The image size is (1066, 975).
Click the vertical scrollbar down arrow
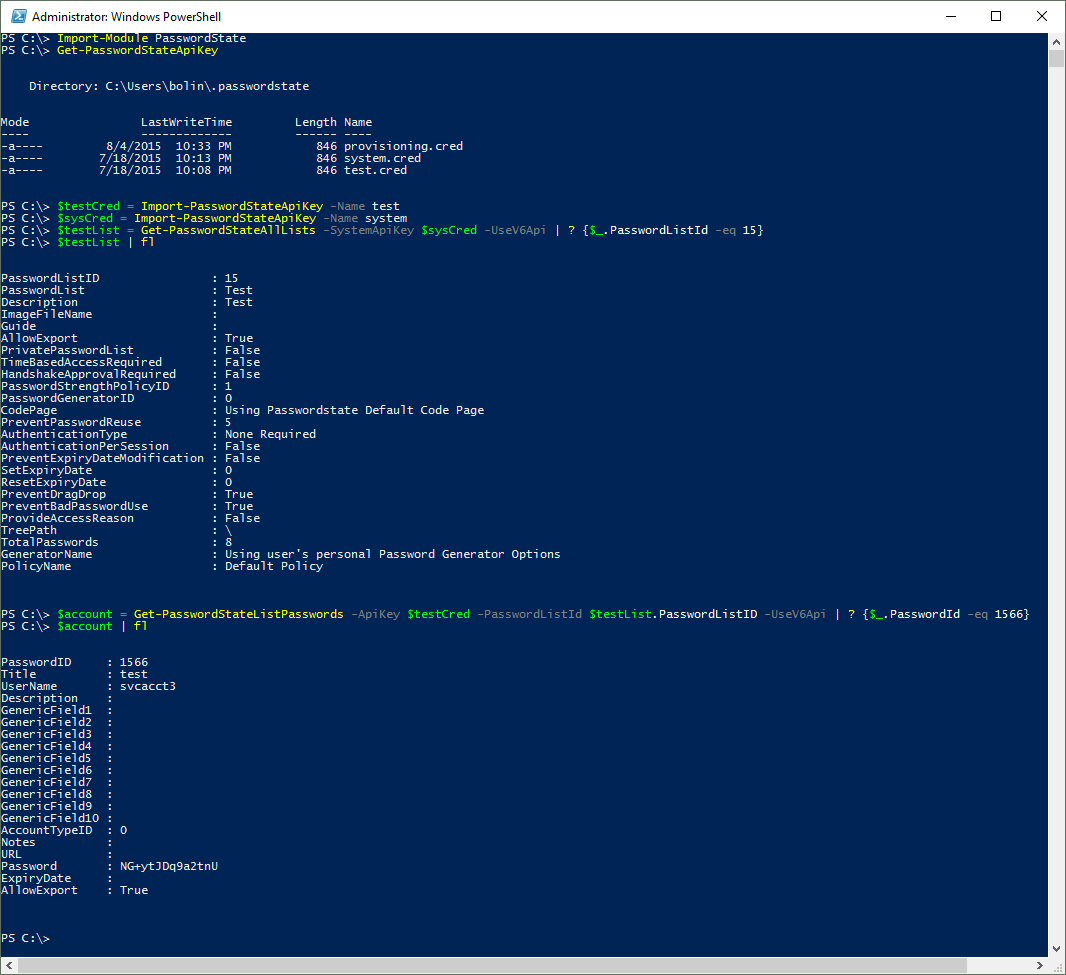[x=1056, y=949]
